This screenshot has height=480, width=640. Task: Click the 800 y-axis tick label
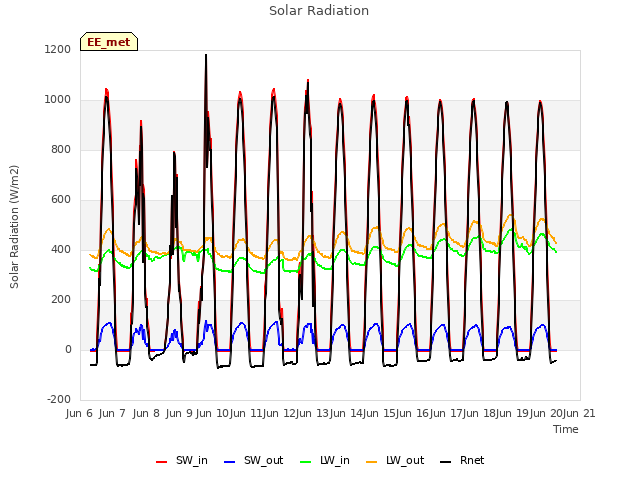(61, 150)
